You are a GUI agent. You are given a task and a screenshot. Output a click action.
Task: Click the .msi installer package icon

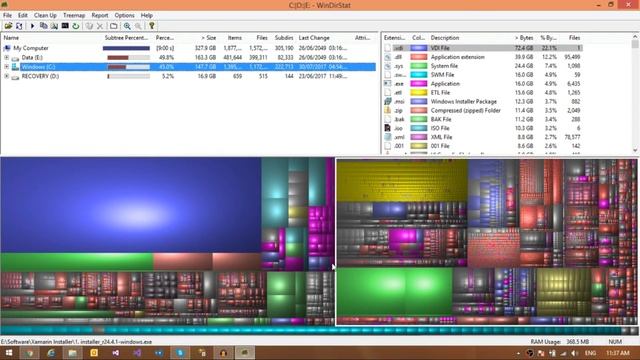[x=388, y=101]
